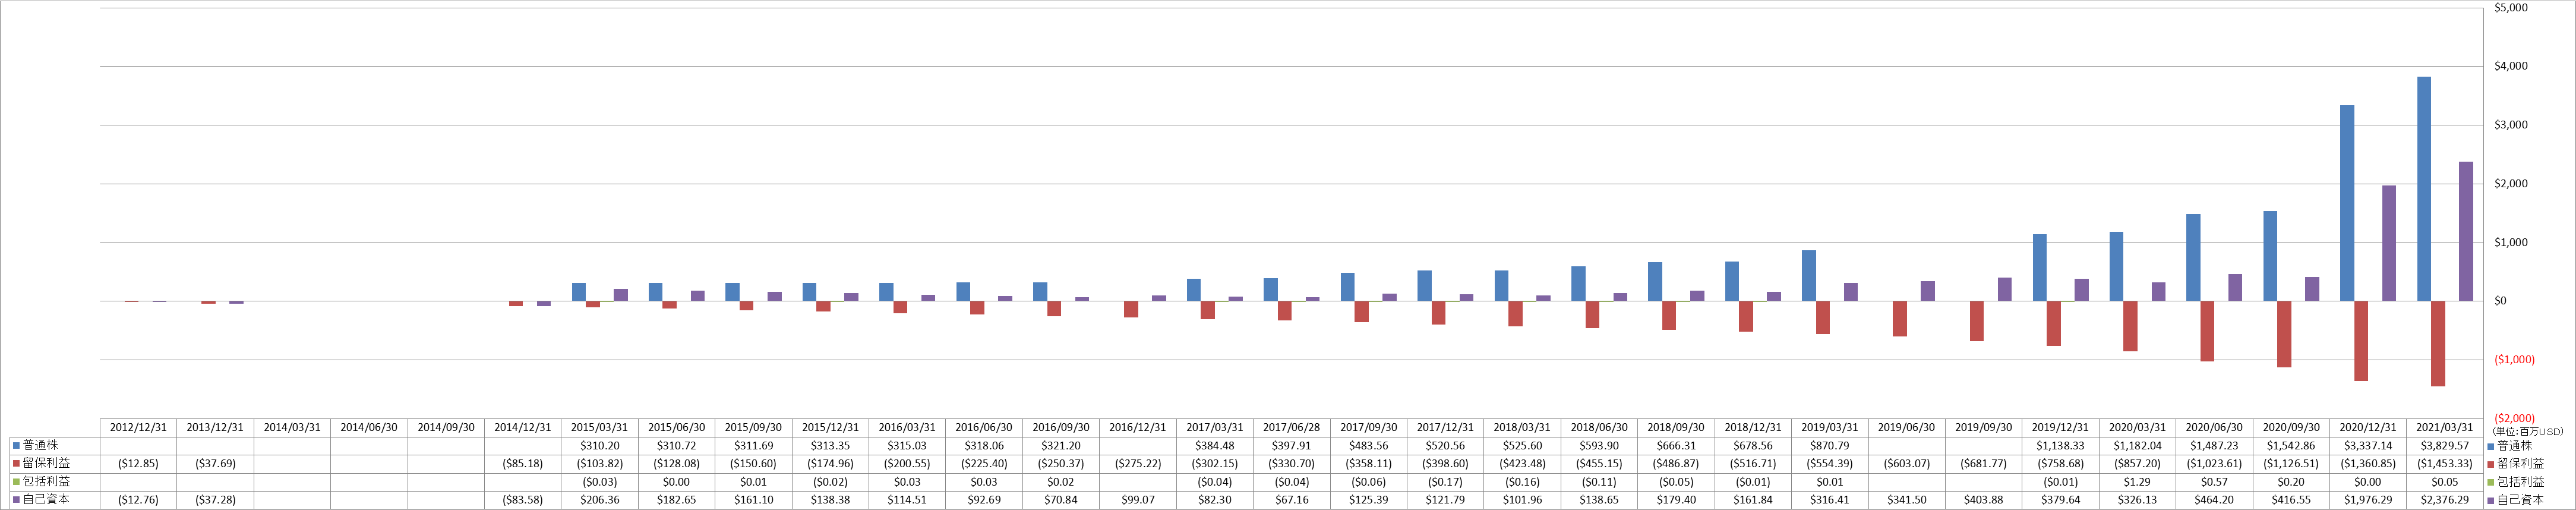Click the $2,000 axis label

point(2511,184)
